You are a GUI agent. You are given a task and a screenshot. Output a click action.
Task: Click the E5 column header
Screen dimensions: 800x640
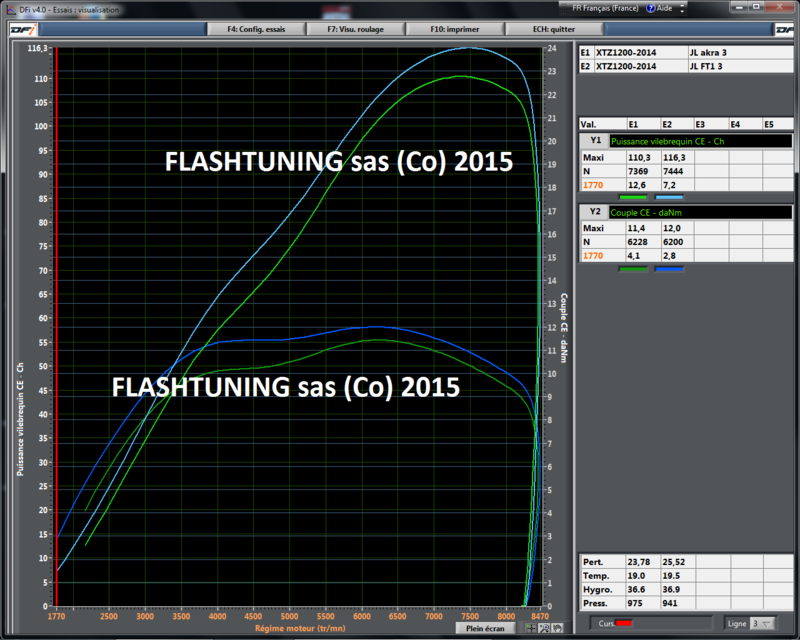click(x=778, y=124)
